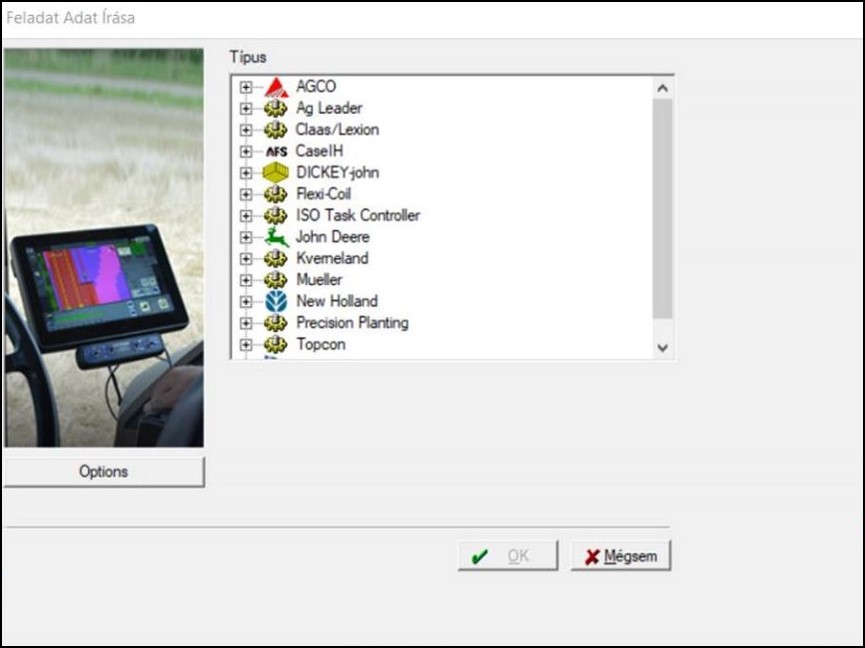Click the Claas/Lexion gear icon
The height and width of the screenshot is (648, 865).
pos(276,130)
